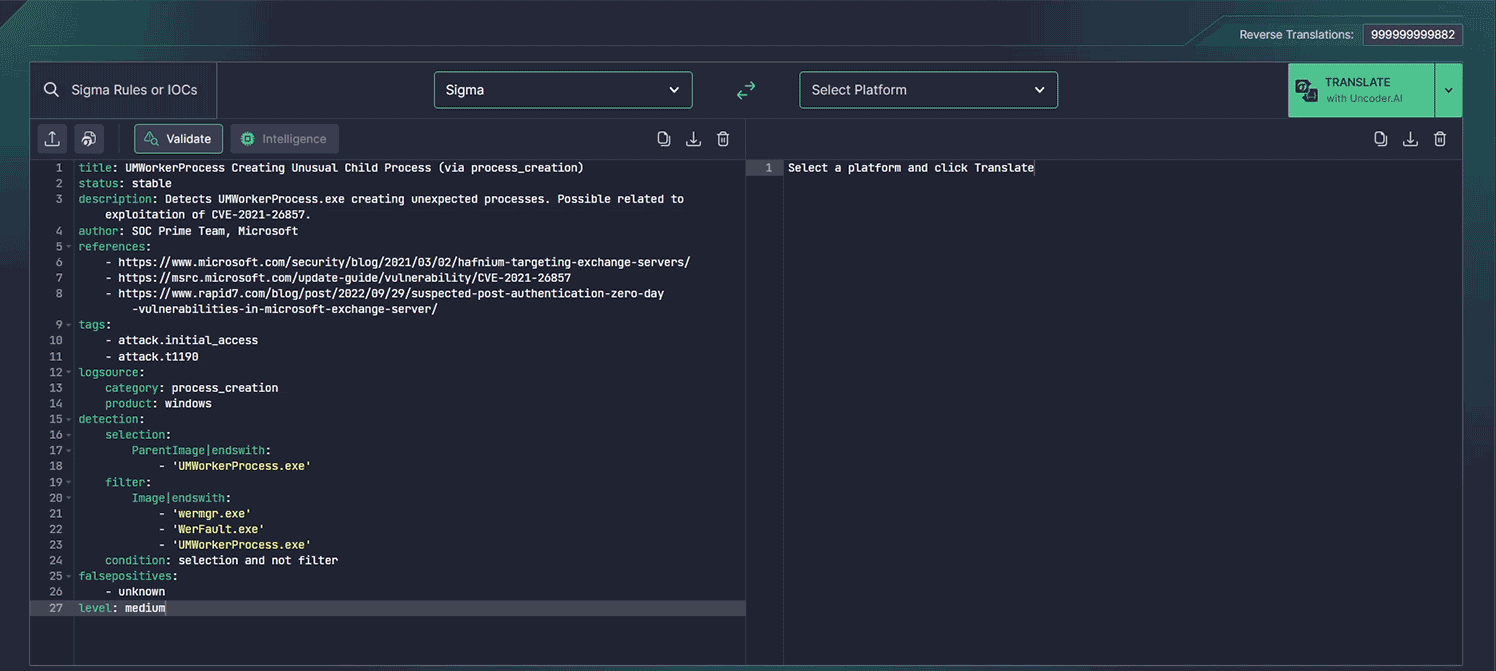This screenshot has width=1496, height=671.
Task: Click the Reverse Translations counter value
Action: [x=1412, y=35]
